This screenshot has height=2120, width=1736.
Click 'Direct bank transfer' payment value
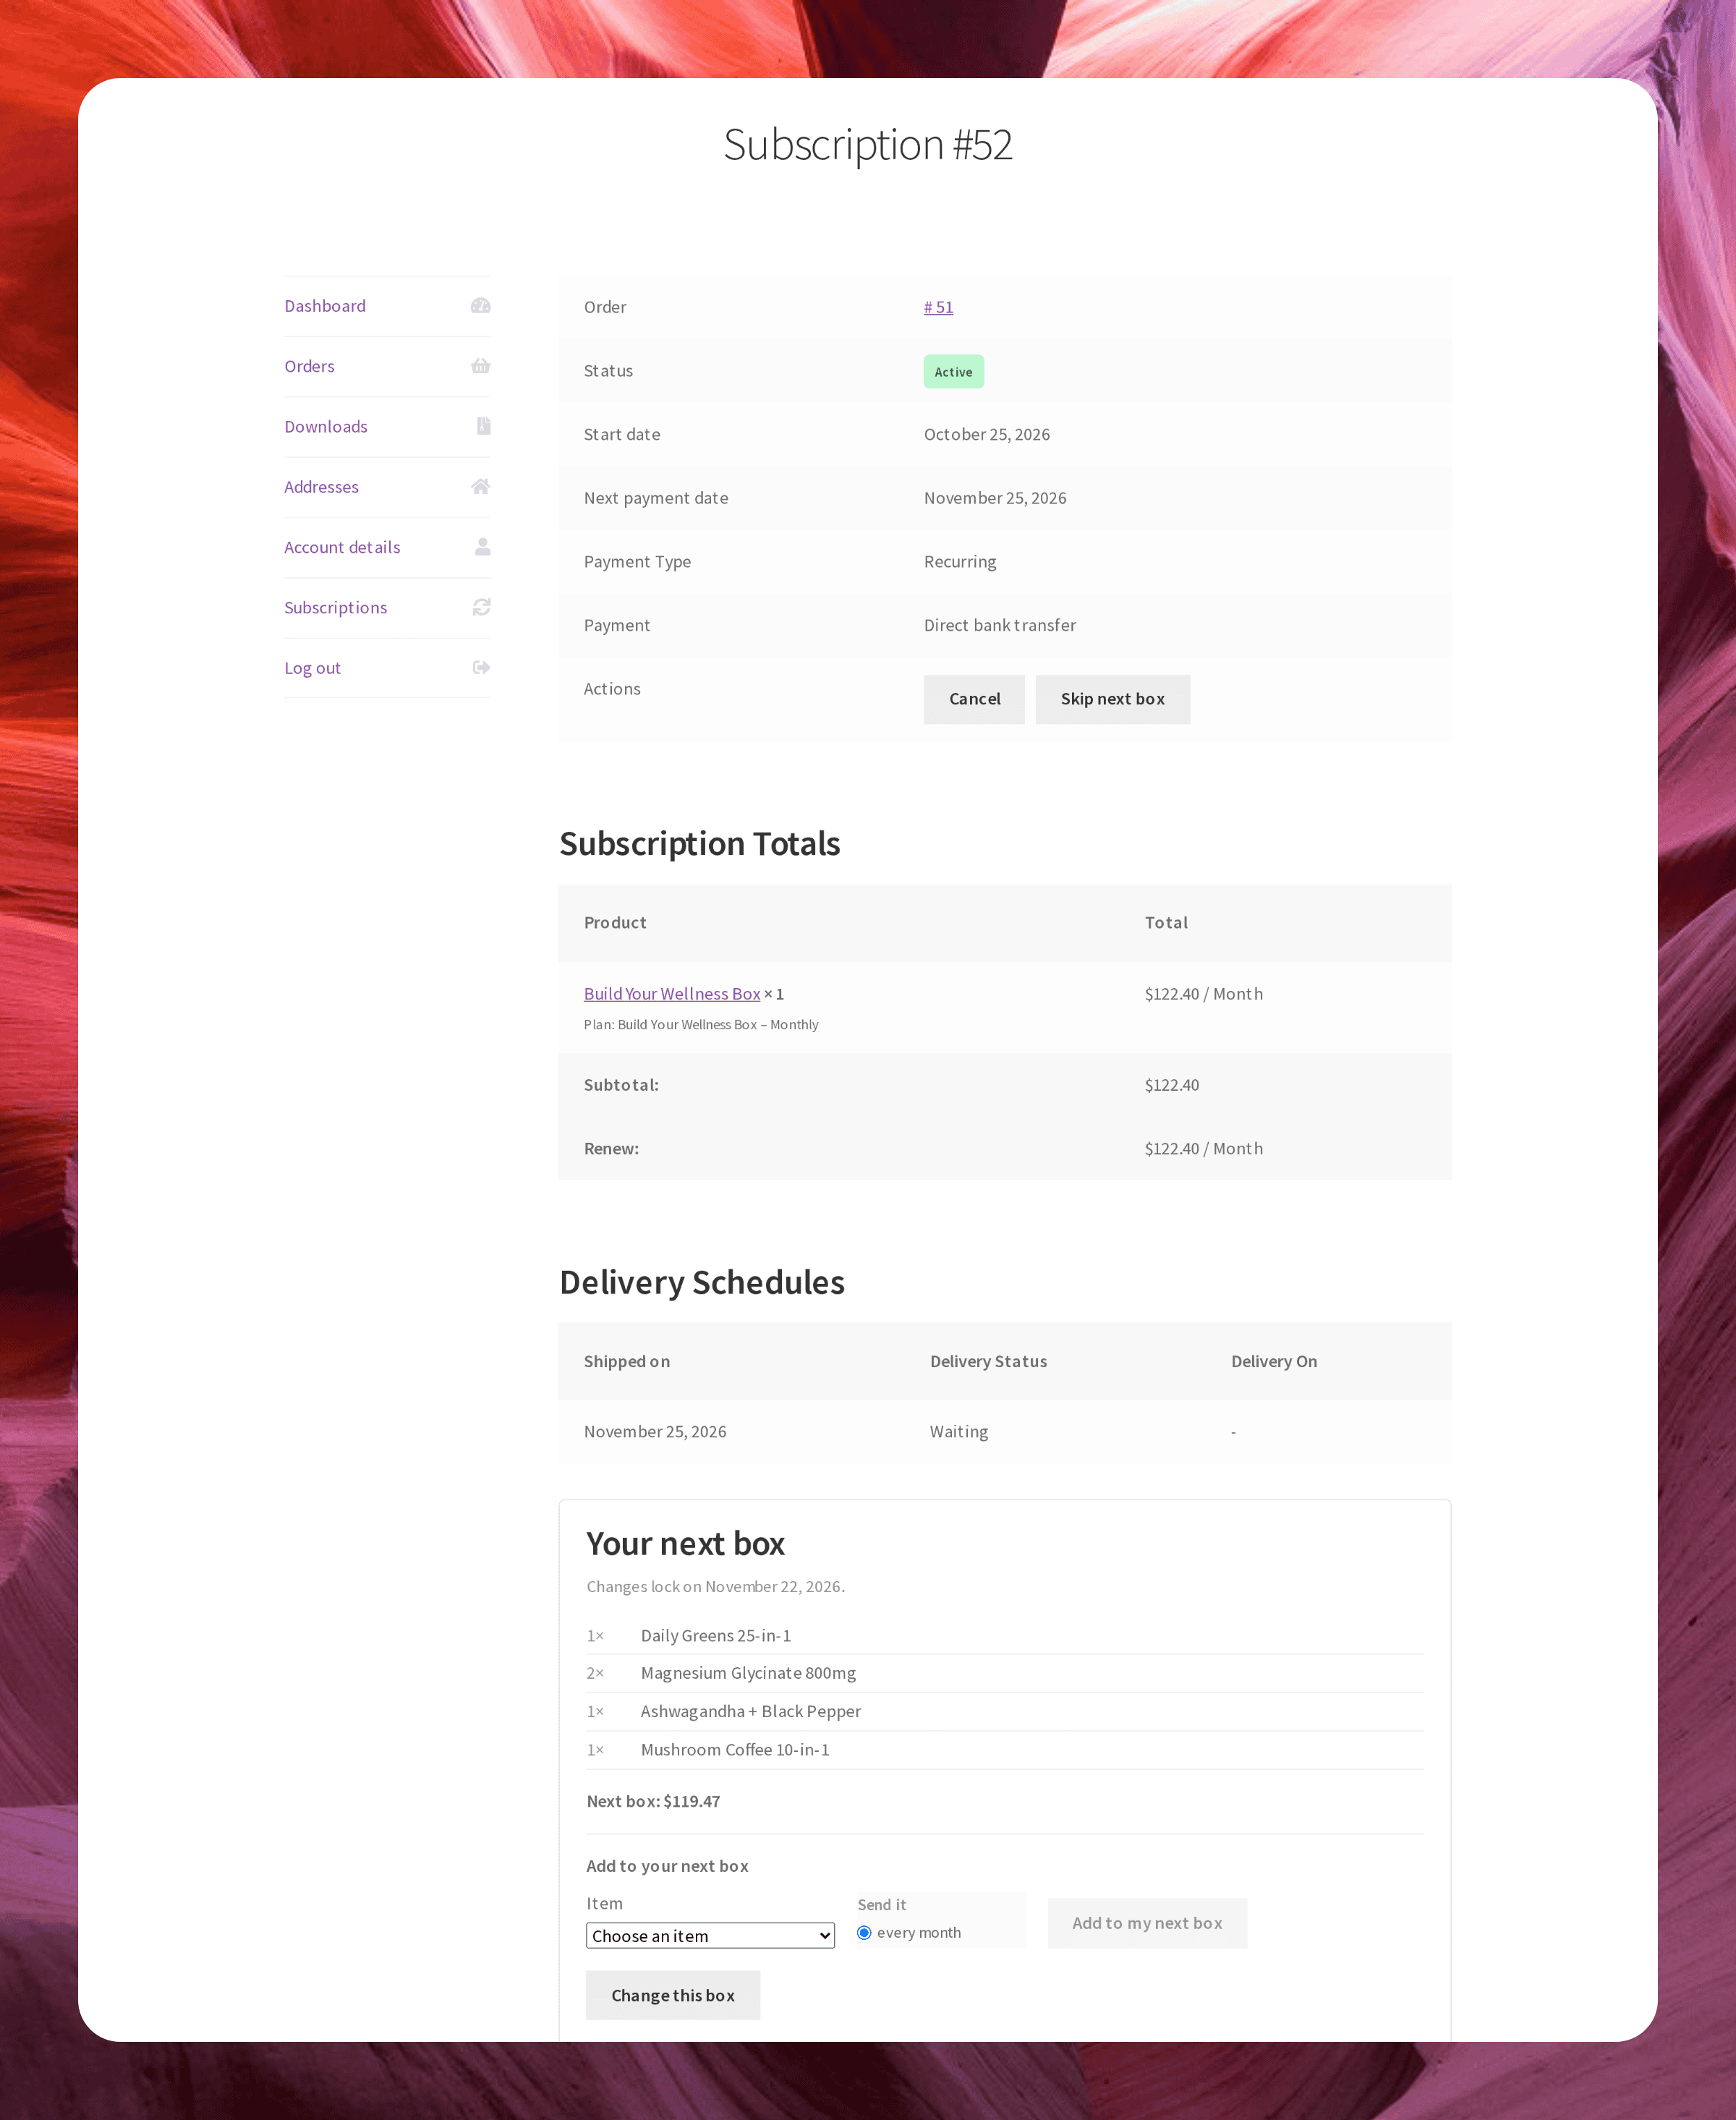coord(1000,625)
